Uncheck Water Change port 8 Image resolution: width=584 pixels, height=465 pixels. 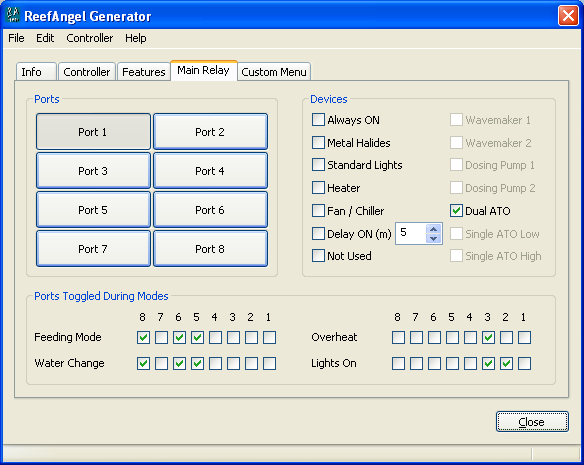pyautogui.click(x=143, y=364)
